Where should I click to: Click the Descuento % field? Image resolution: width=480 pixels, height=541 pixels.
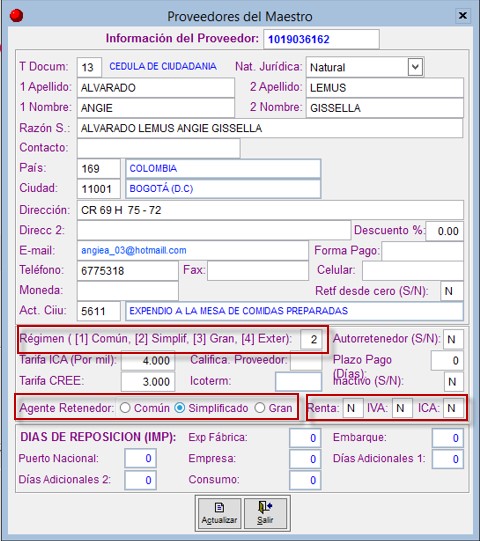[444, 231]
